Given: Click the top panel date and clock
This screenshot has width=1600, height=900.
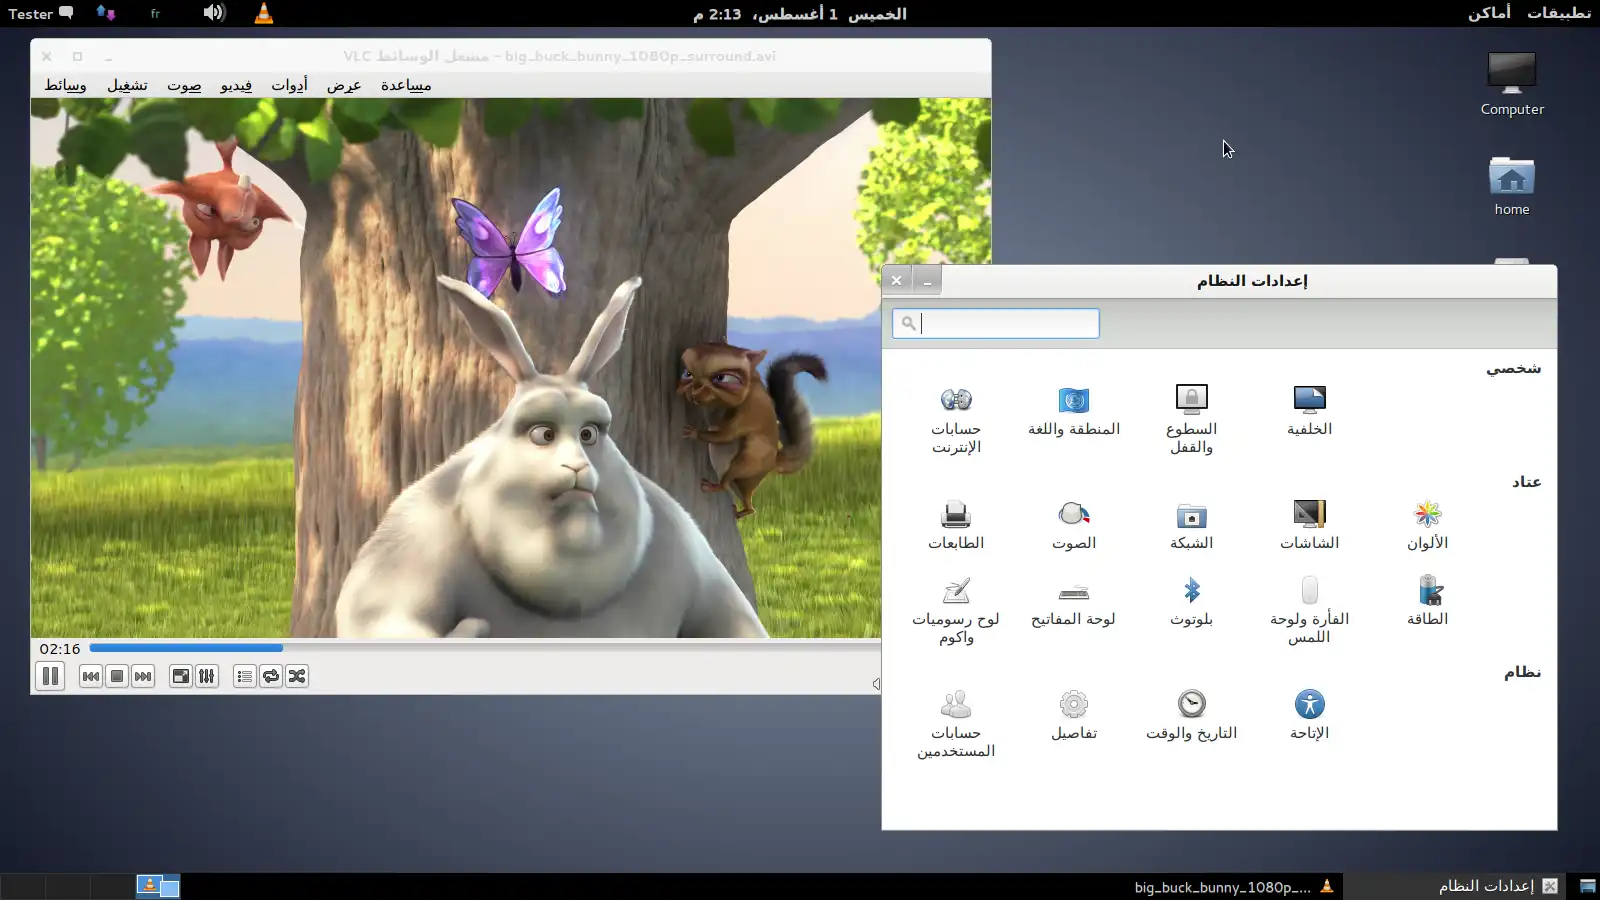Looking at the screenshot, I should click(x=800, y=13).
